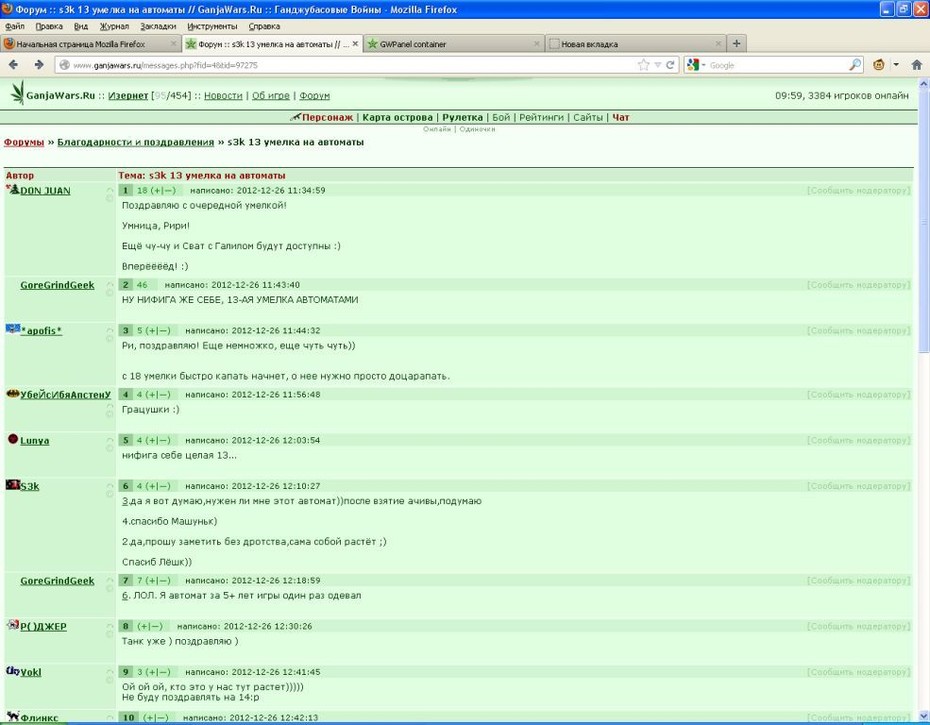The image size is (930, 725).
Task: Open a new tab with the plus button
Action: pyautogui.click(x=736, y=43)
